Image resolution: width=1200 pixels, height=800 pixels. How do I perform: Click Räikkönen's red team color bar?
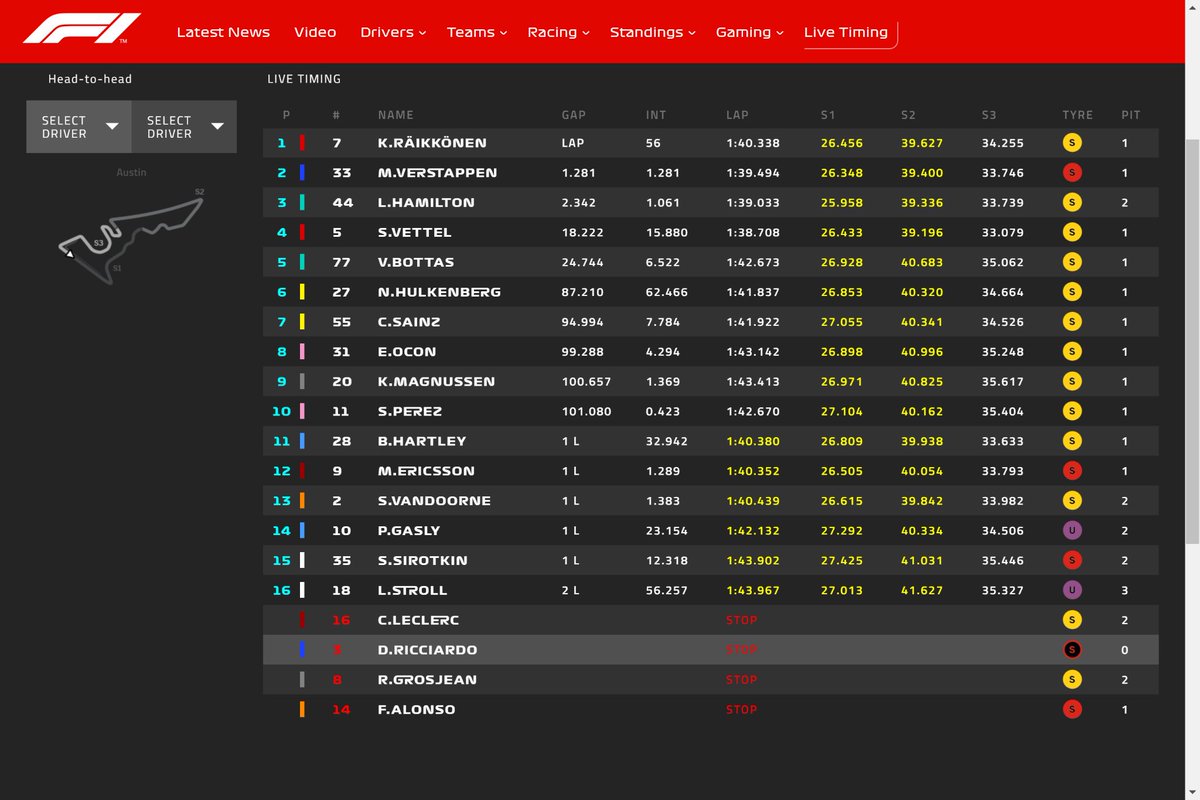tap(302, 143)
